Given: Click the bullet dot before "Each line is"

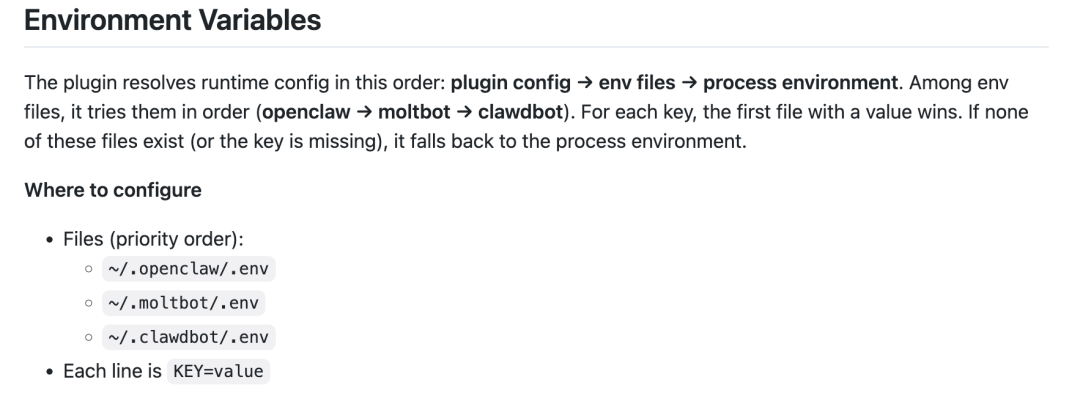Looking at the screenshot, I should [x=48, y=371].
